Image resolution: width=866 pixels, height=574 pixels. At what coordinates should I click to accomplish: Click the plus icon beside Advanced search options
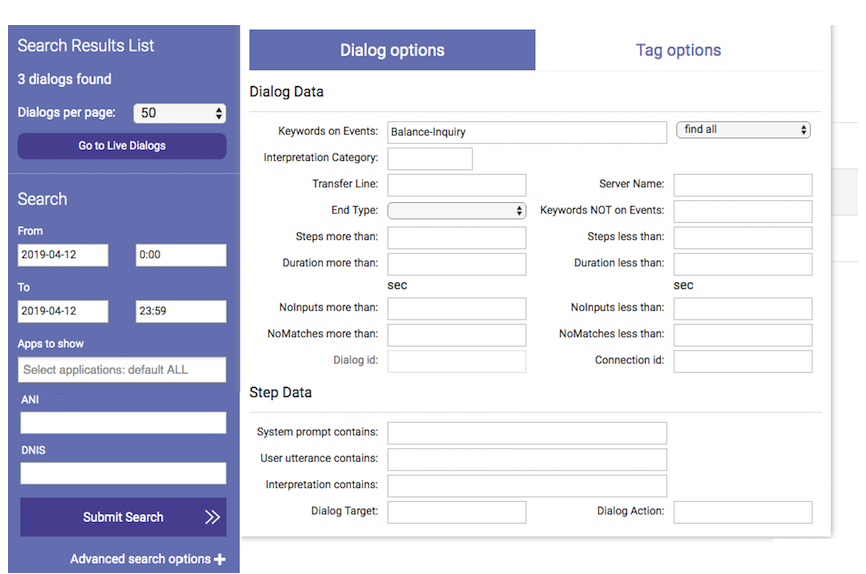(220, 559)
